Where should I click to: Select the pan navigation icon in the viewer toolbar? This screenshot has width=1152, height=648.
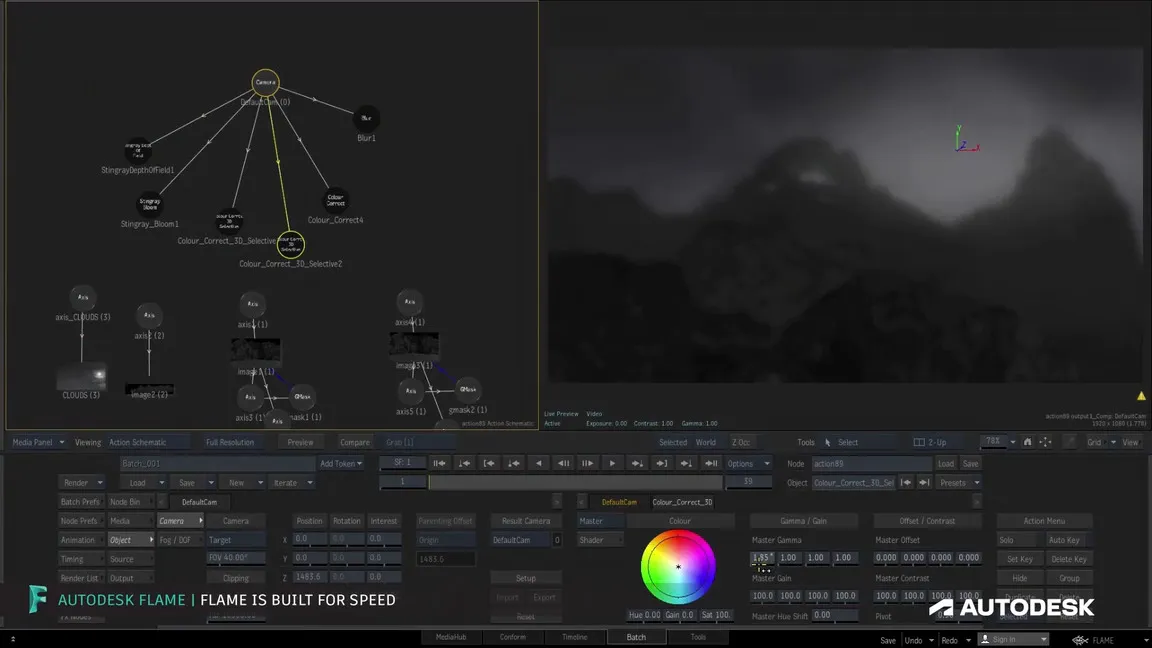click(x=1046, y=442)
